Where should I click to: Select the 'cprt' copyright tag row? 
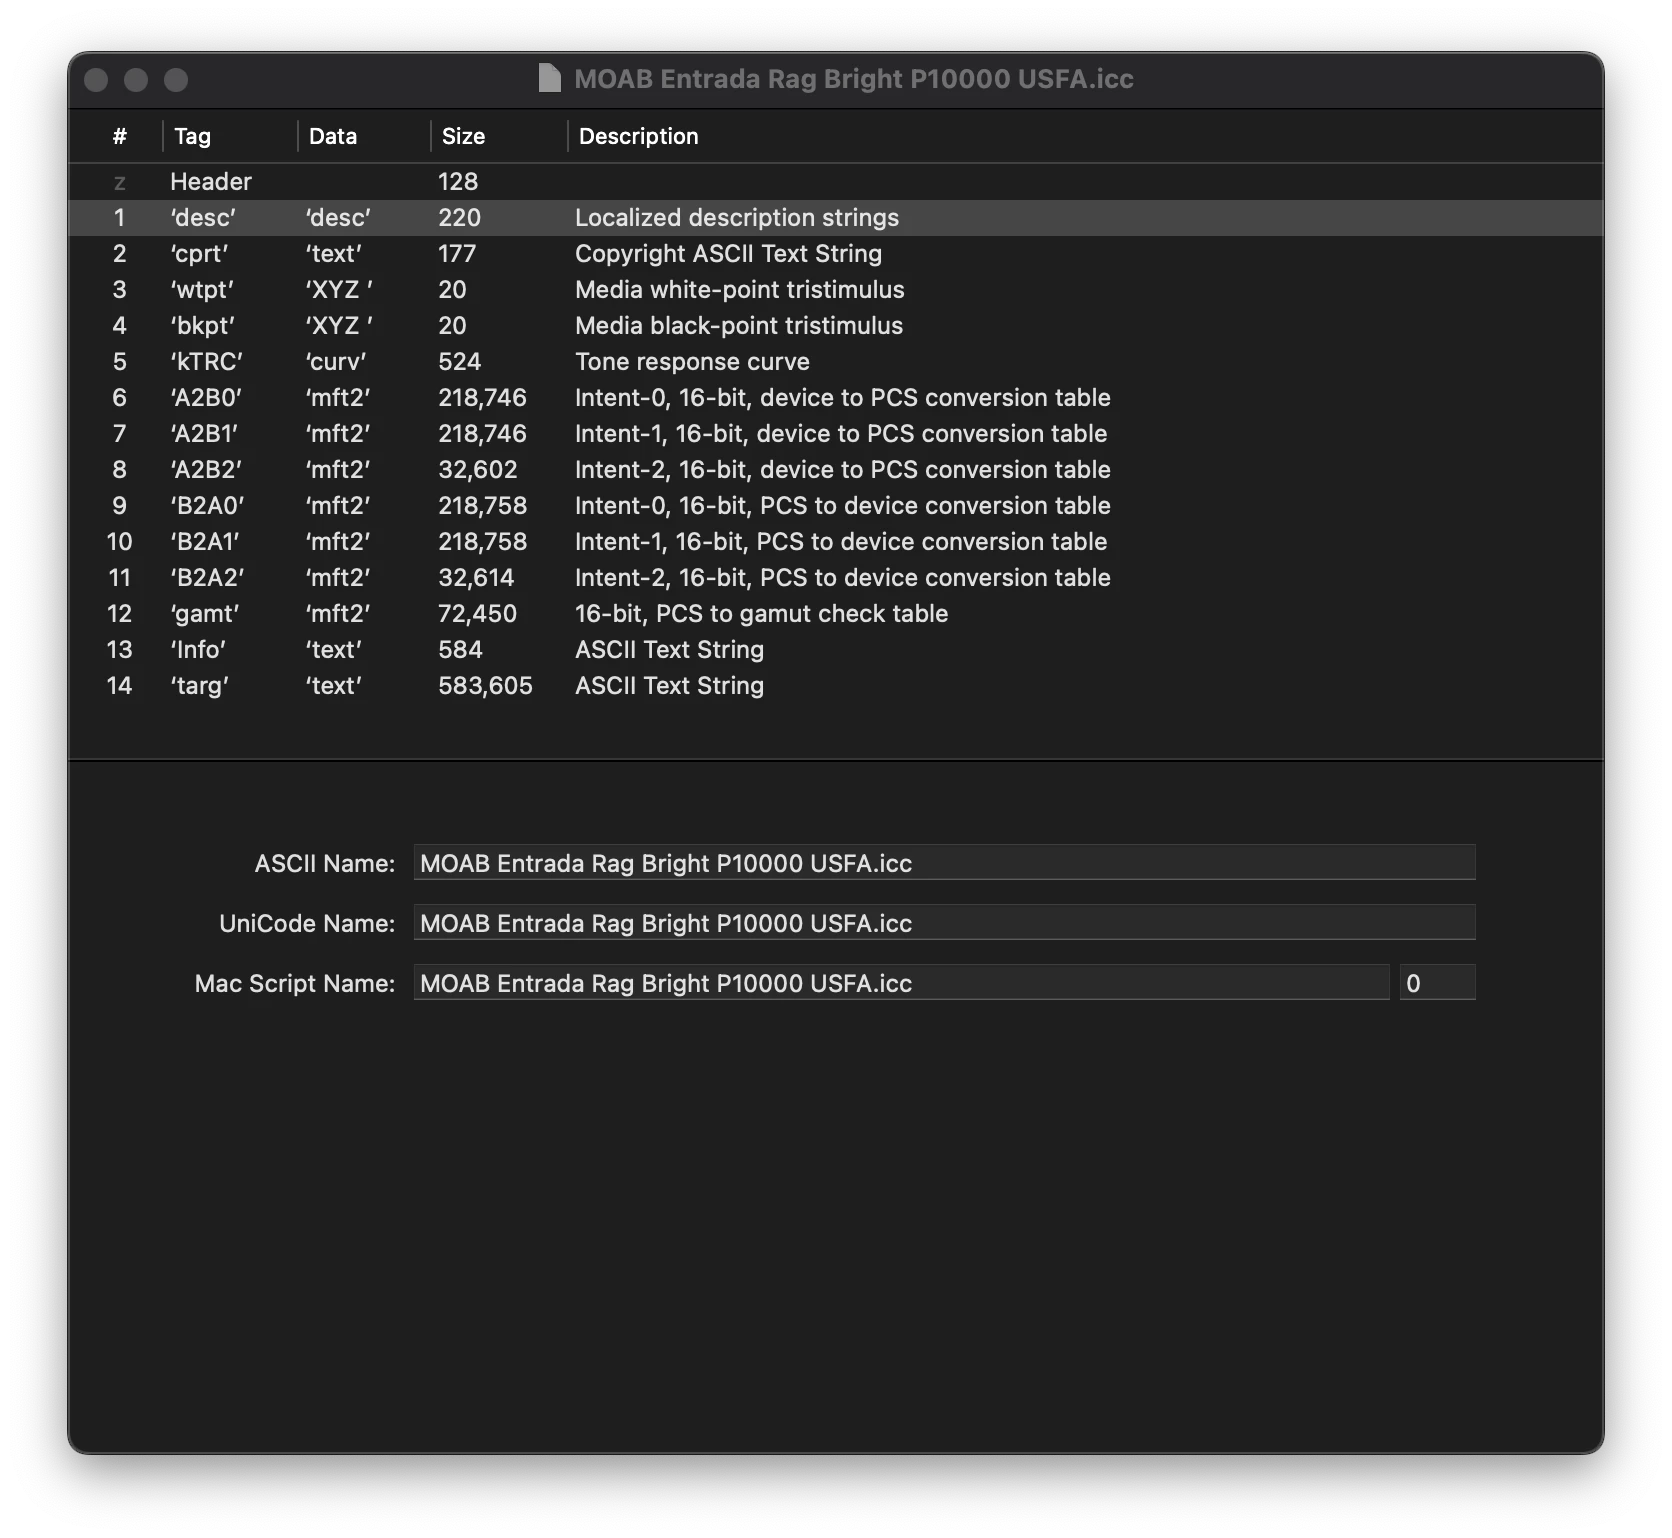836,254
